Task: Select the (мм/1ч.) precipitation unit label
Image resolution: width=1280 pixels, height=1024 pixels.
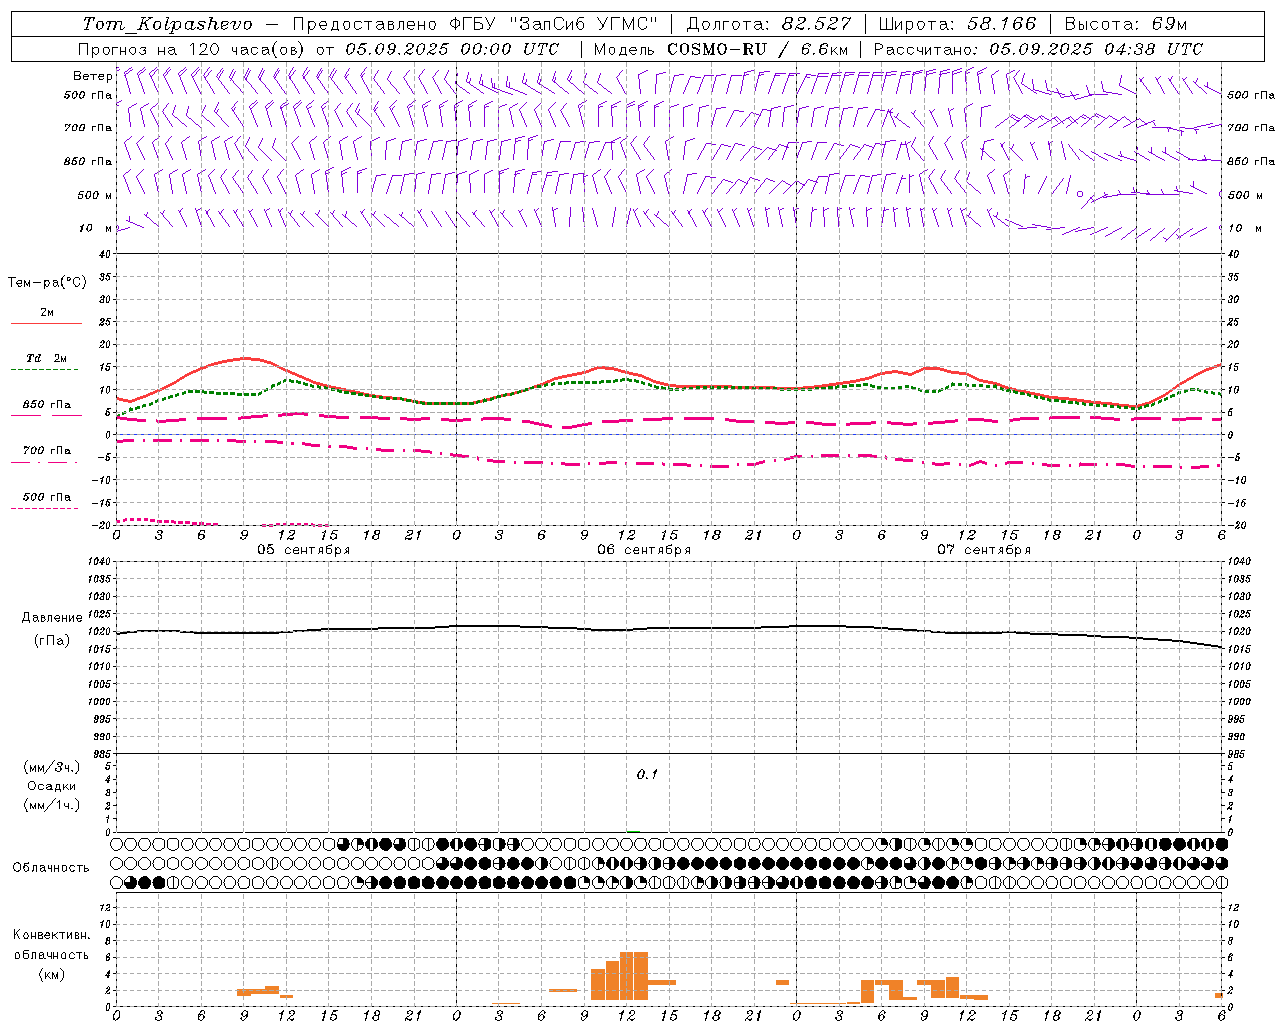Action: 52,805
